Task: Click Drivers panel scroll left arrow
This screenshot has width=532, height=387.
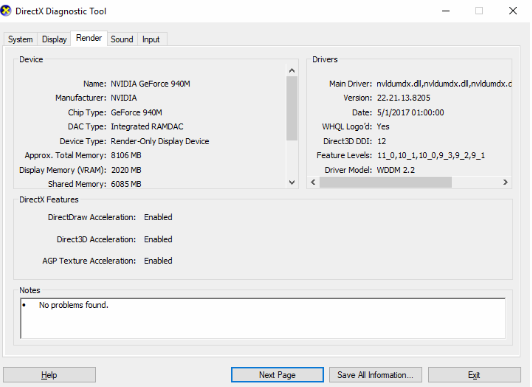Action: pyautogui.click(x=313, y=182)
